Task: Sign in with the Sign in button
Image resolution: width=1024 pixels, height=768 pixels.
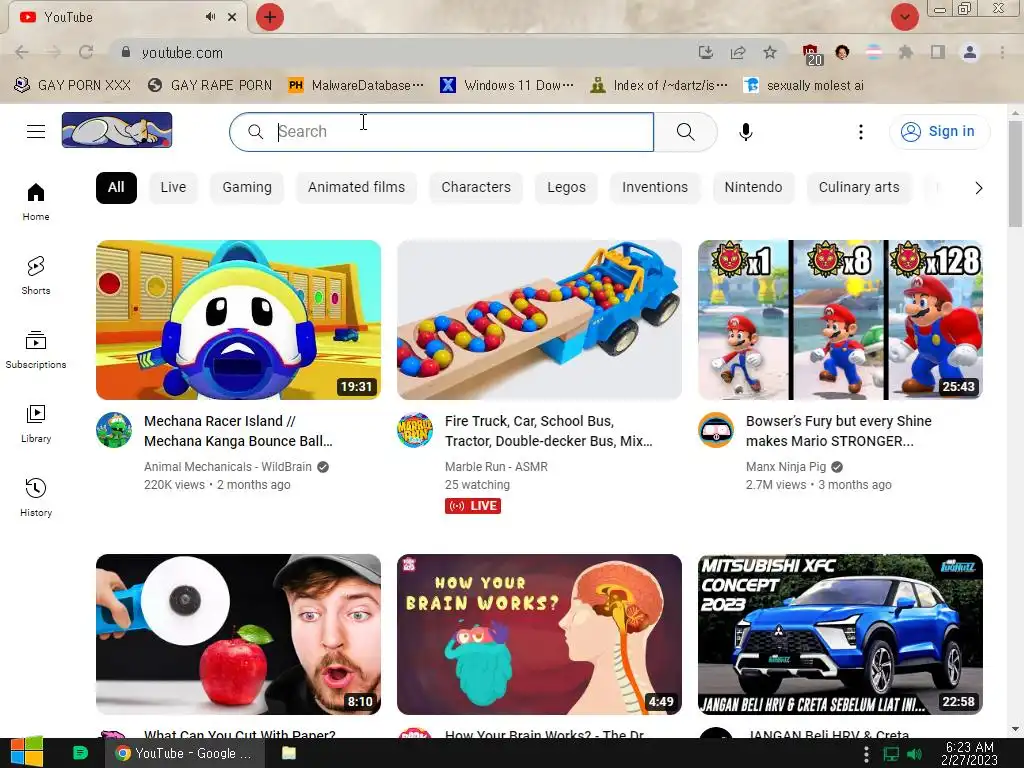Action: [939, 132]
